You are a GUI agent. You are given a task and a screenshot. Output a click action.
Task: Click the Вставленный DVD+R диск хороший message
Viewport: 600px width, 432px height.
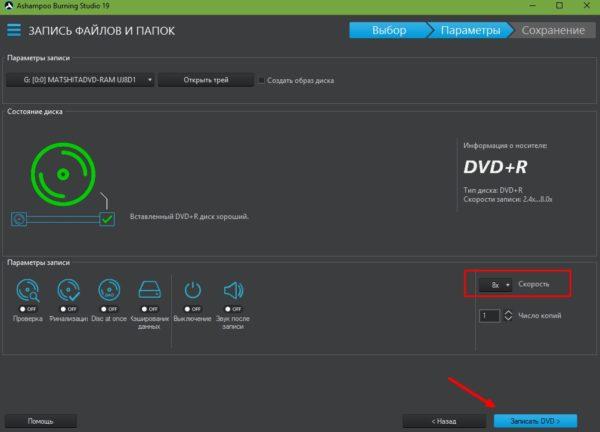click(189, 217)
